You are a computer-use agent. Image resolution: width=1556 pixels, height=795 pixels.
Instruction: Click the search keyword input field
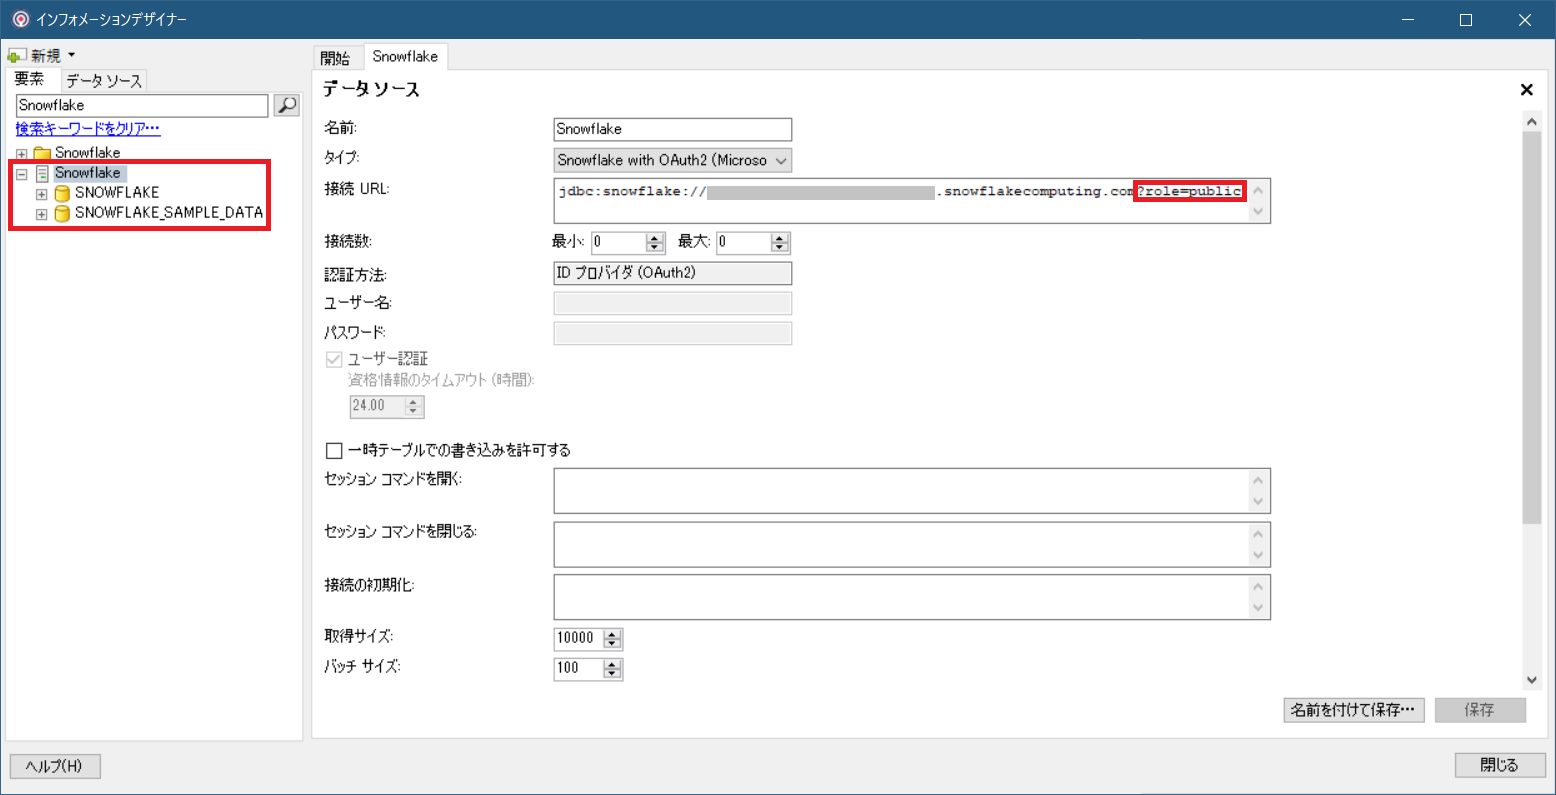coord(142,105)
